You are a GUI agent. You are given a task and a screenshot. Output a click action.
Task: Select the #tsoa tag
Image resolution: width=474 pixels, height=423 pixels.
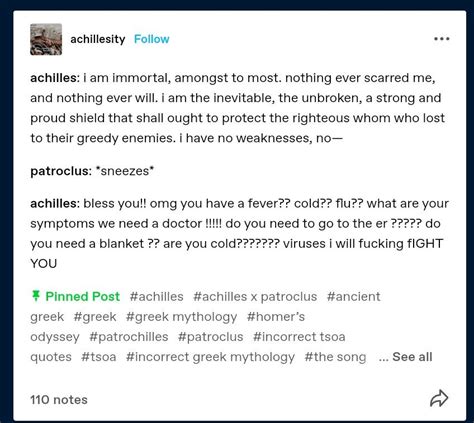pyautogui.click(x=99, y=357)
